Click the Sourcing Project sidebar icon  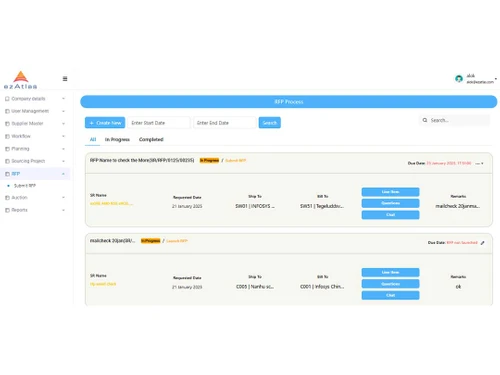click(7, 161)
